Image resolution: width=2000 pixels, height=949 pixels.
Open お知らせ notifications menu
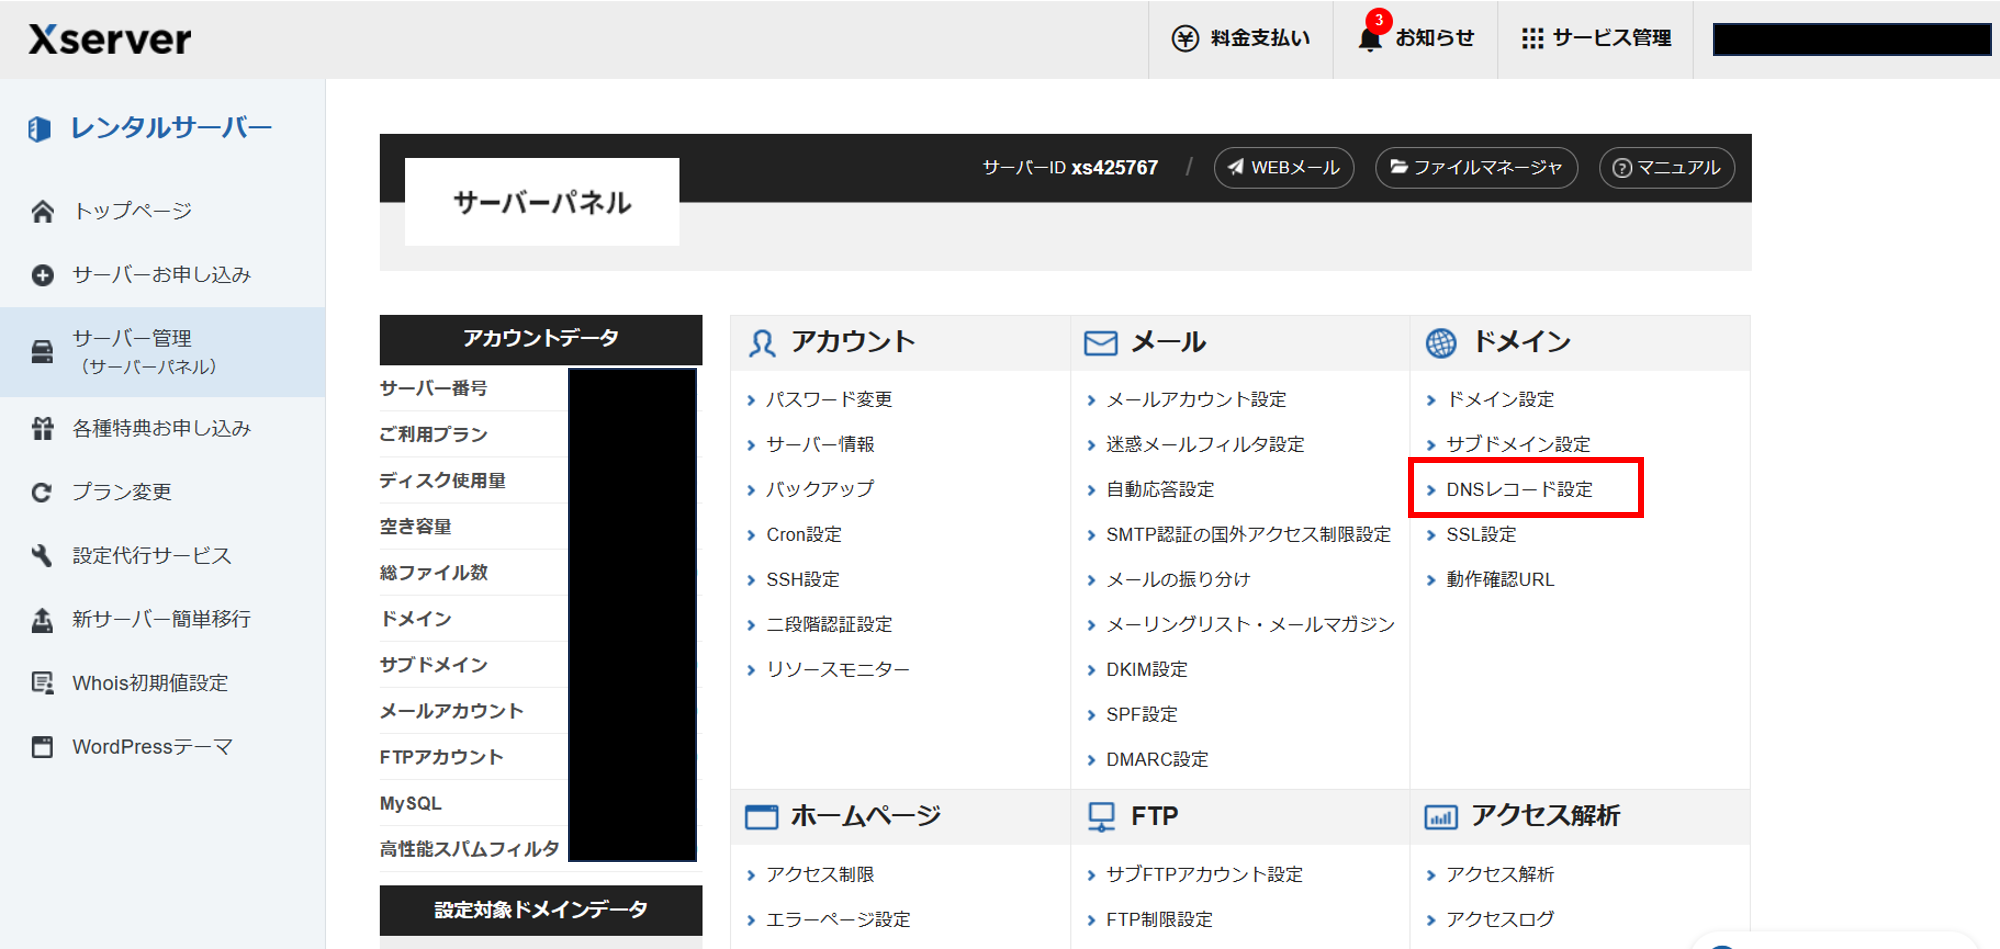[x=1415, y=38]
